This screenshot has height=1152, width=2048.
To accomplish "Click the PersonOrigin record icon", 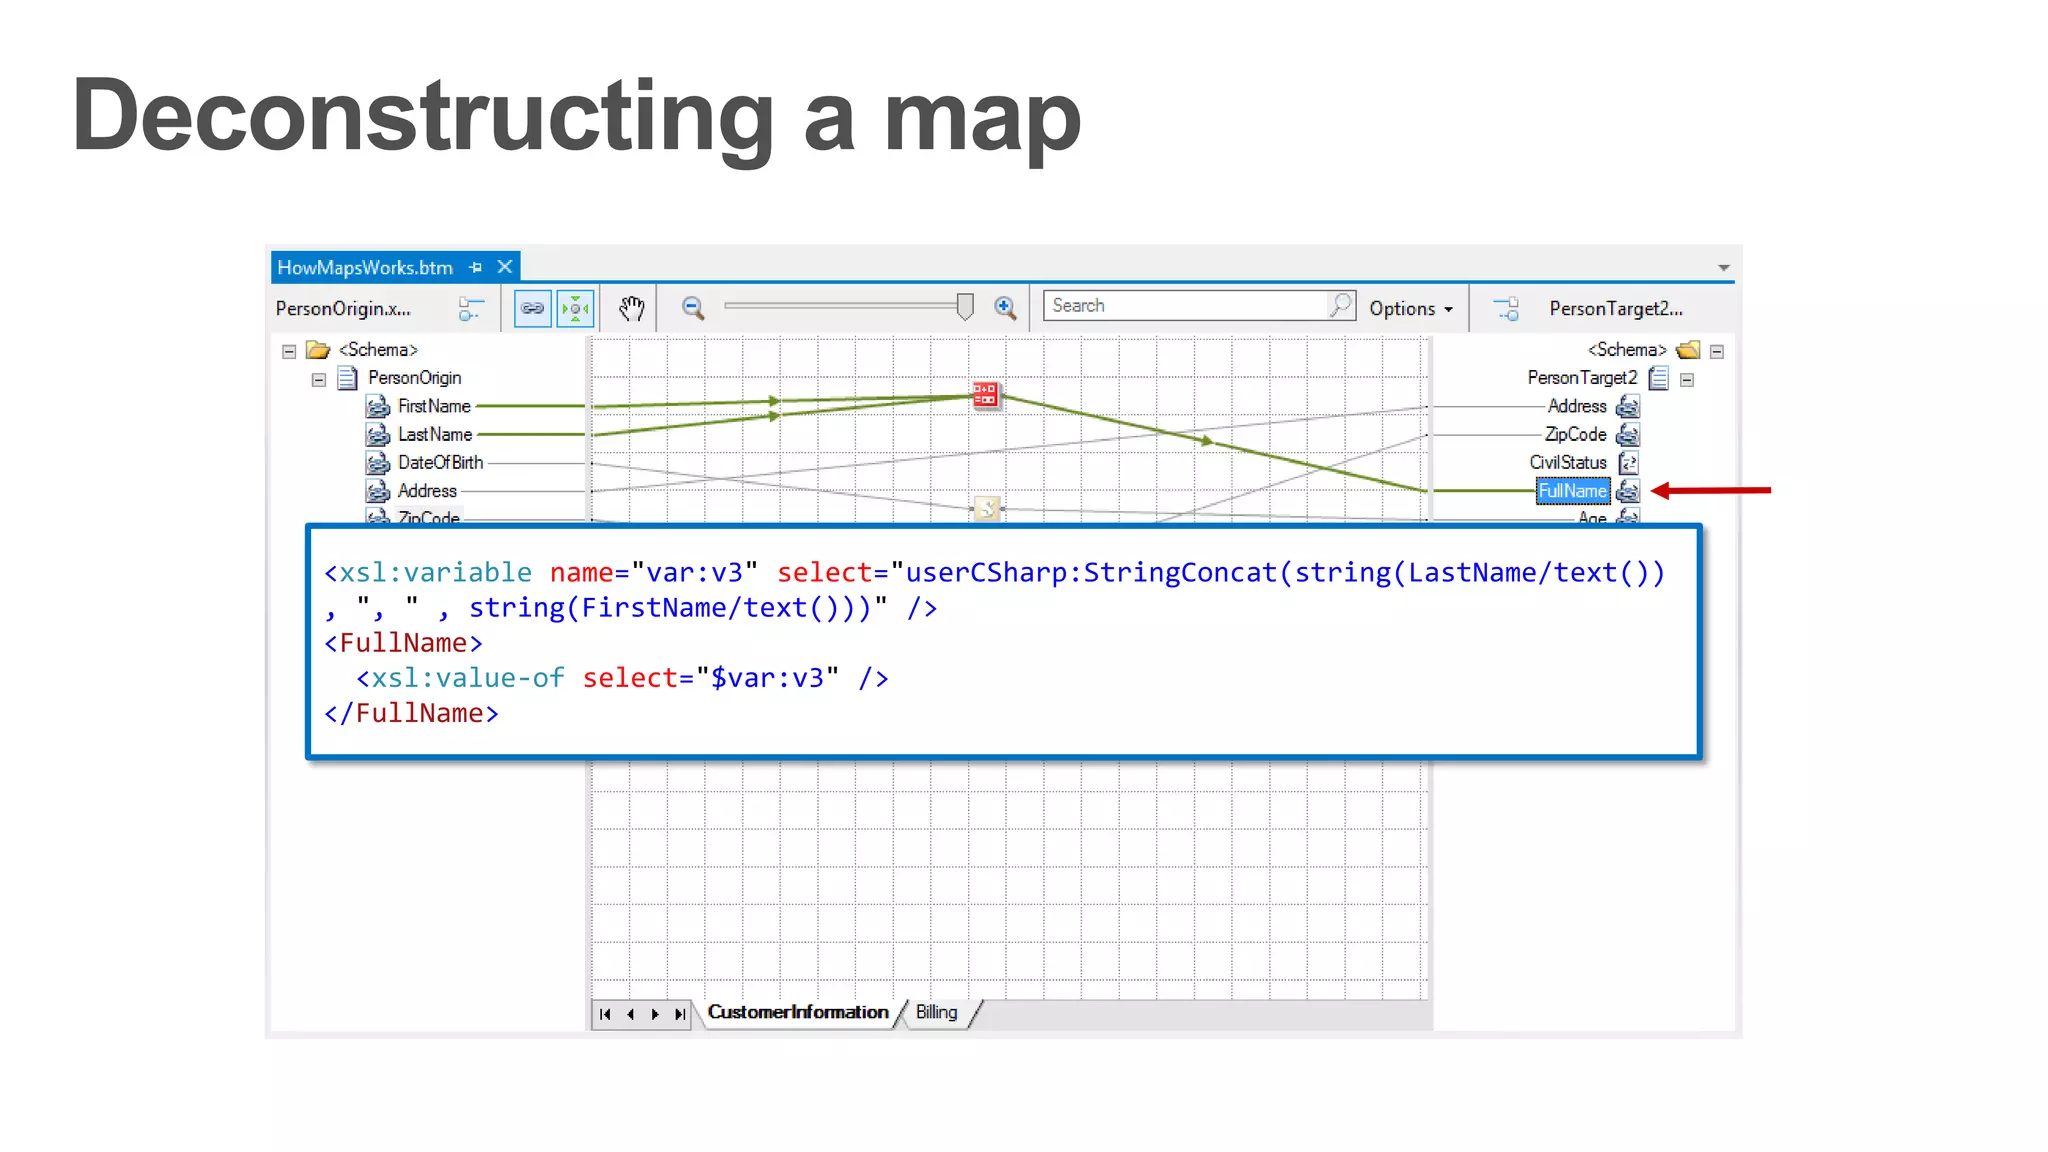I will click(347, 378).
